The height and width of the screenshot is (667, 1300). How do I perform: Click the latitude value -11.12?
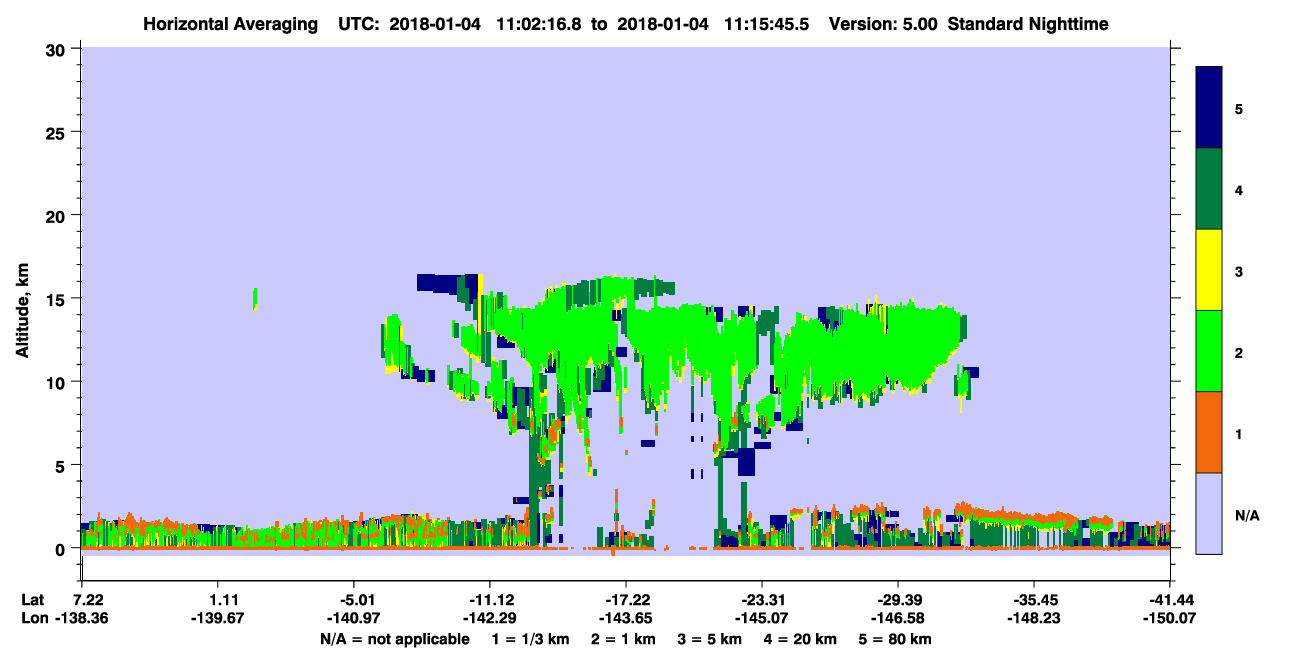point(490,600)
